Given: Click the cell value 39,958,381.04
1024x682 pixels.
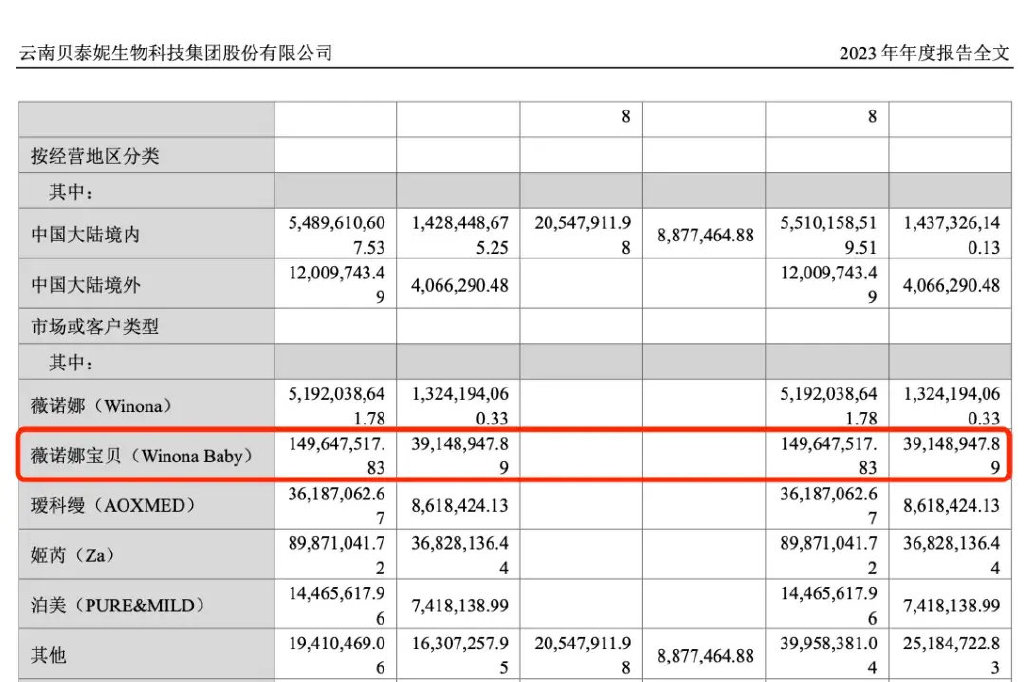Looking at the screenshot, I should [x=828, y=655].
